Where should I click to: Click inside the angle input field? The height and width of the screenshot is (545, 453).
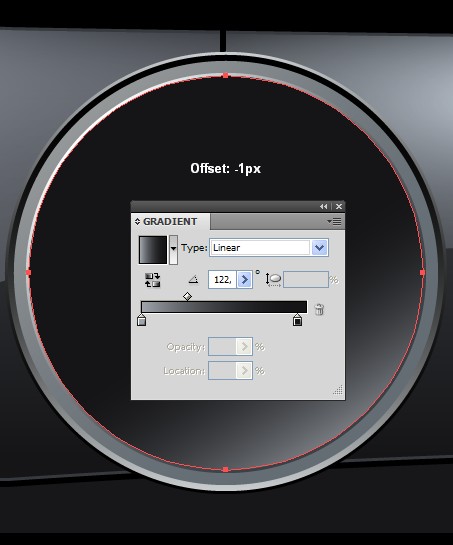click(x=223, y=279)
